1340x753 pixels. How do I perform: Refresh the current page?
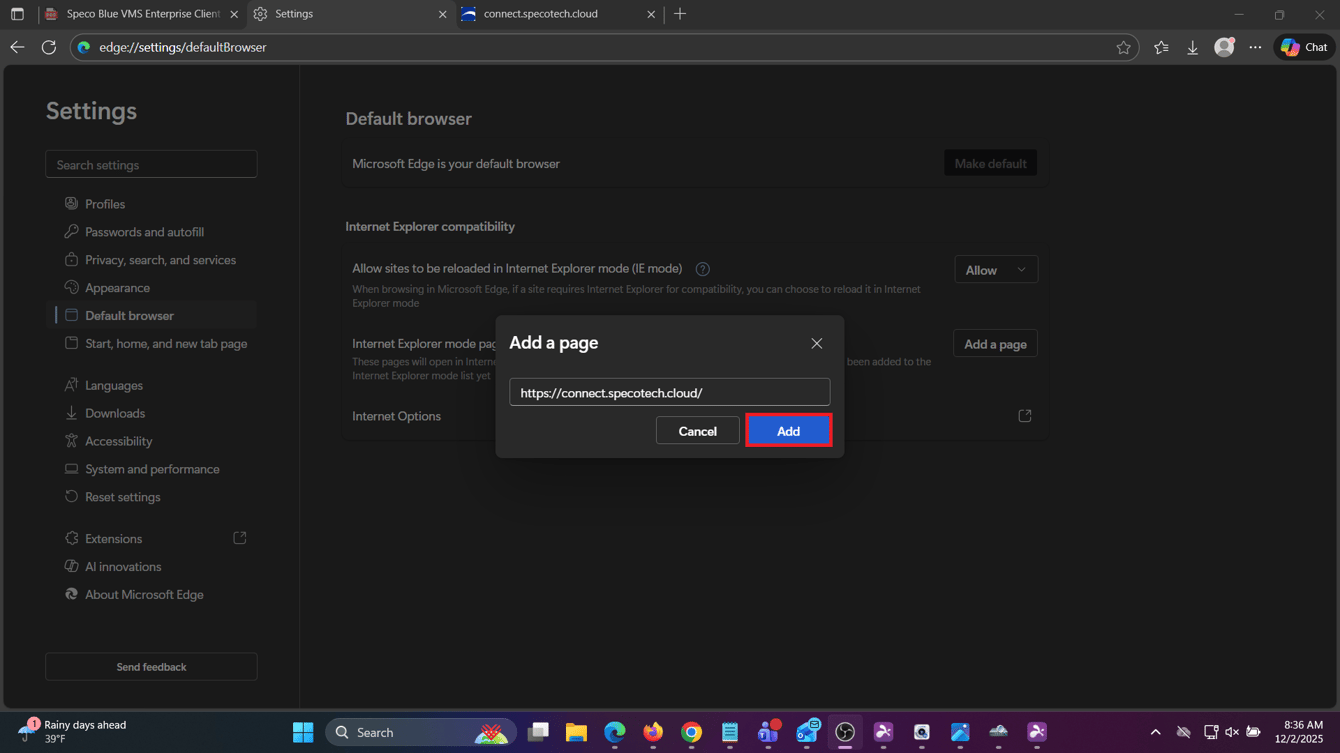click(48, 47)
